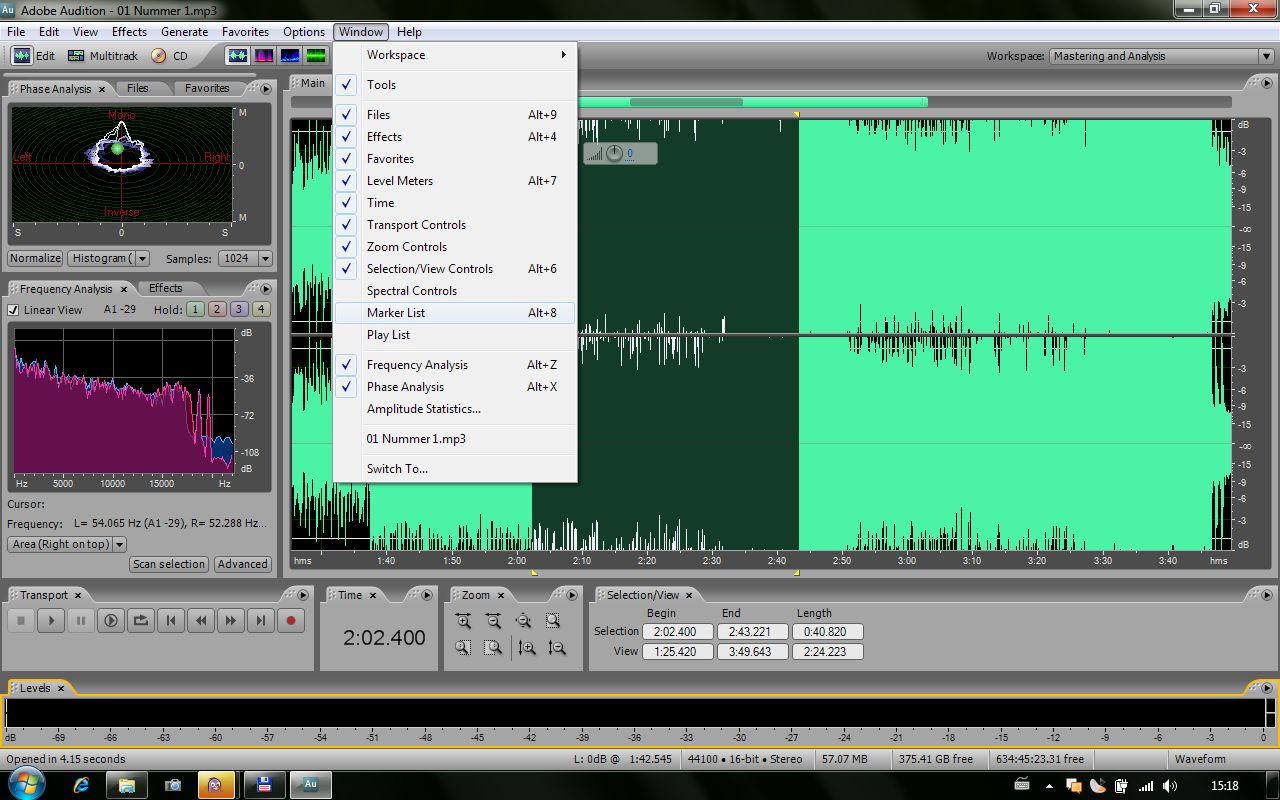Click the Play transport button

click(x=51, y=621)
